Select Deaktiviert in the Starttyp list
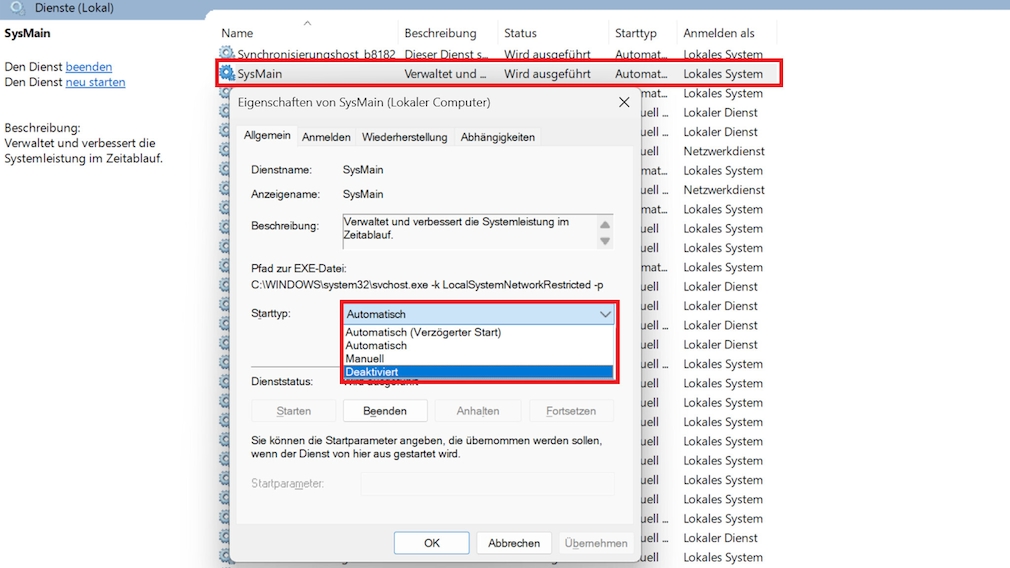The height and width of the screenshot is (568, 1010). 478,372
